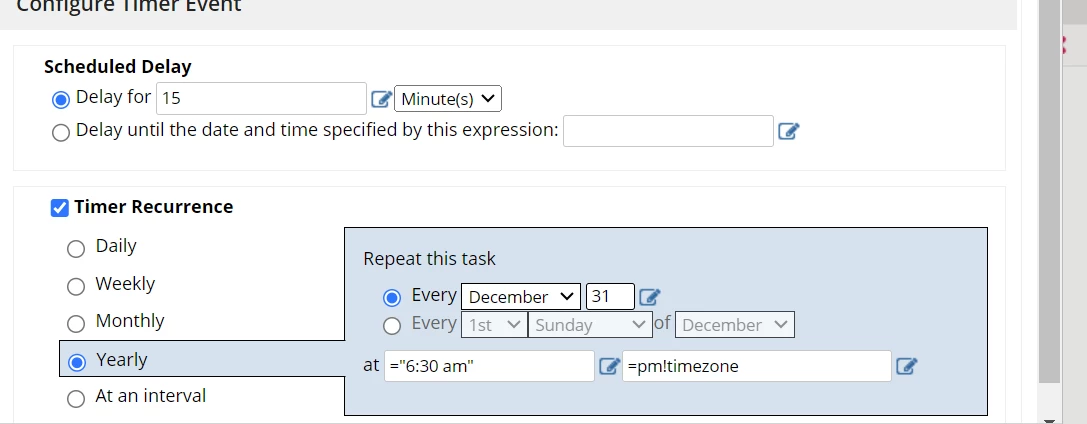
Task: Open the Sunday weekday dropdown
Action: (590, 324)
